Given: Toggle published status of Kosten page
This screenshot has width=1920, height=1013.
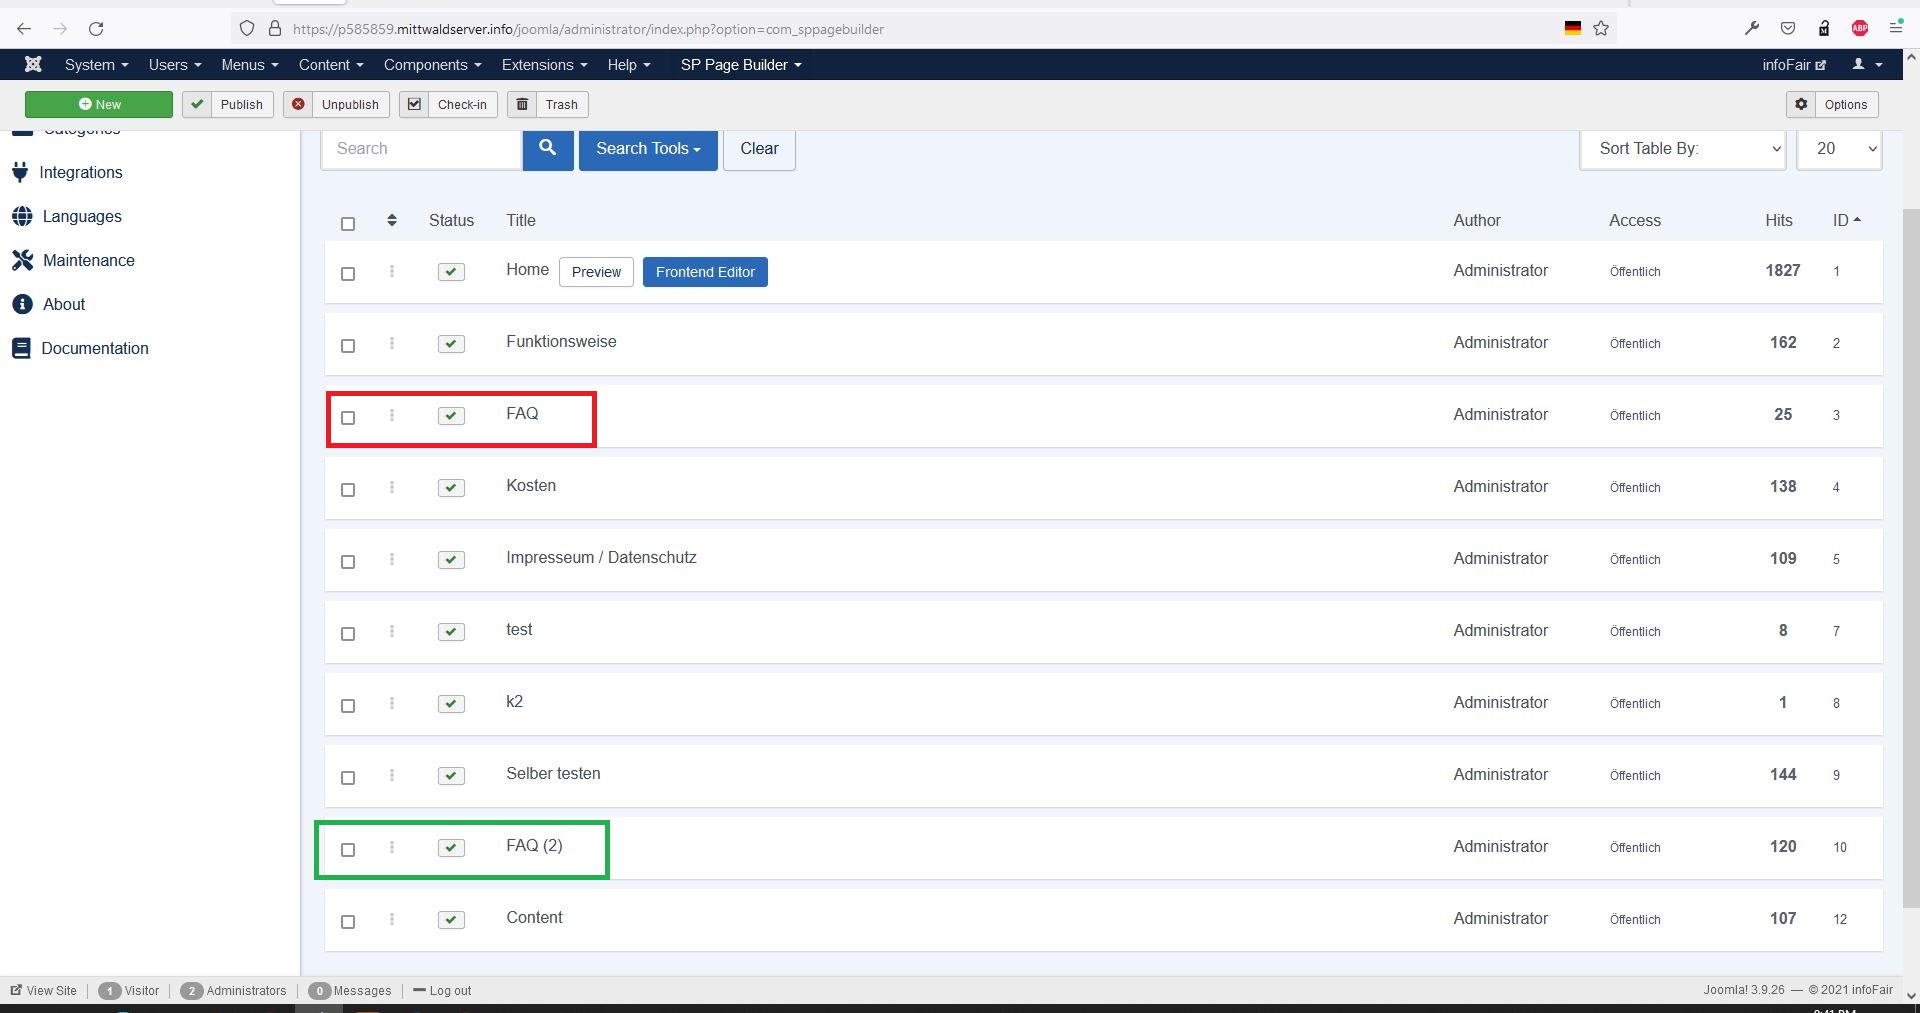Looking at the screenshot, I should pos(451,488).
